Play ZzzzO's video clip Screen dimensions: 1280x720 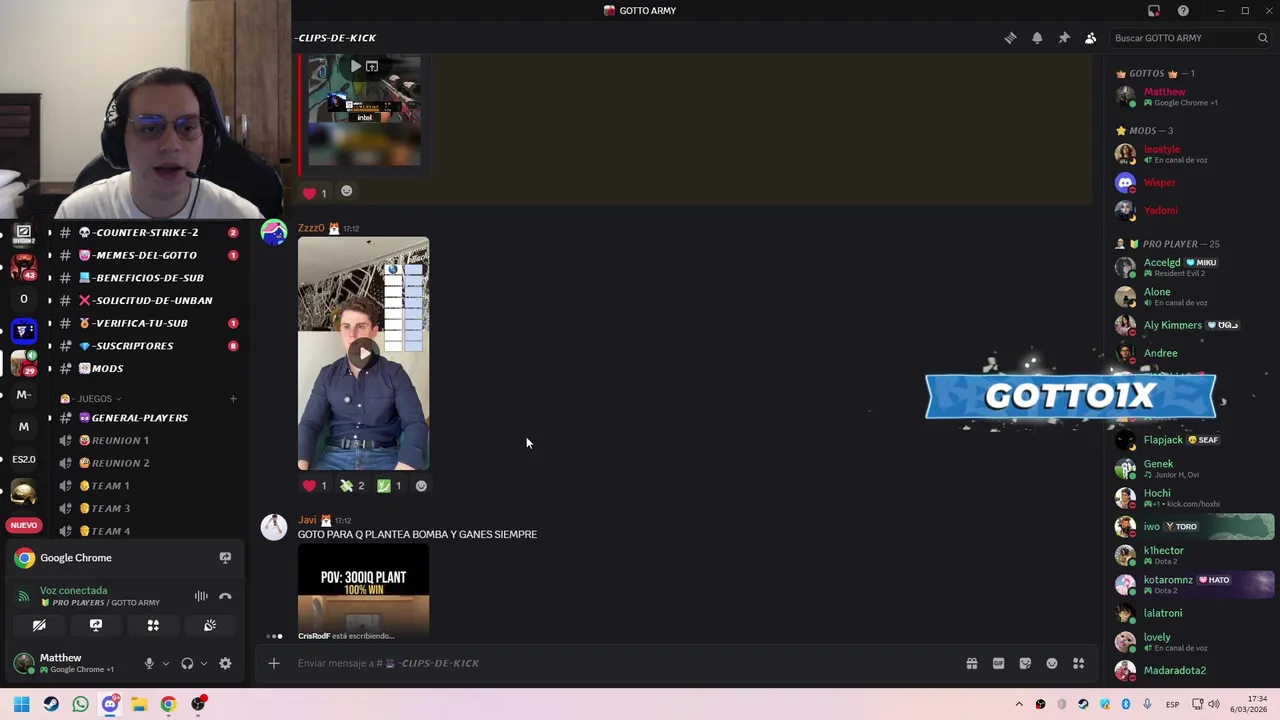[364, 353]
